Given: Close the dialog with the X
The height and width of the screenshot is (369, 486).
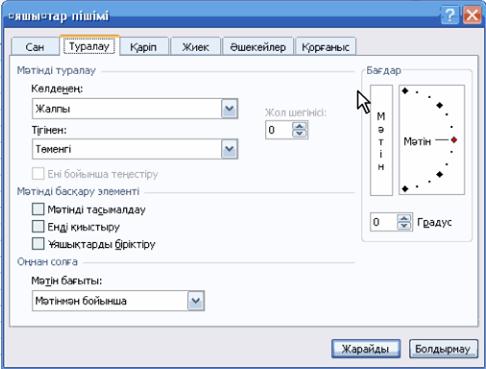Looking at the screenshot, I should (x=472, y=15).
